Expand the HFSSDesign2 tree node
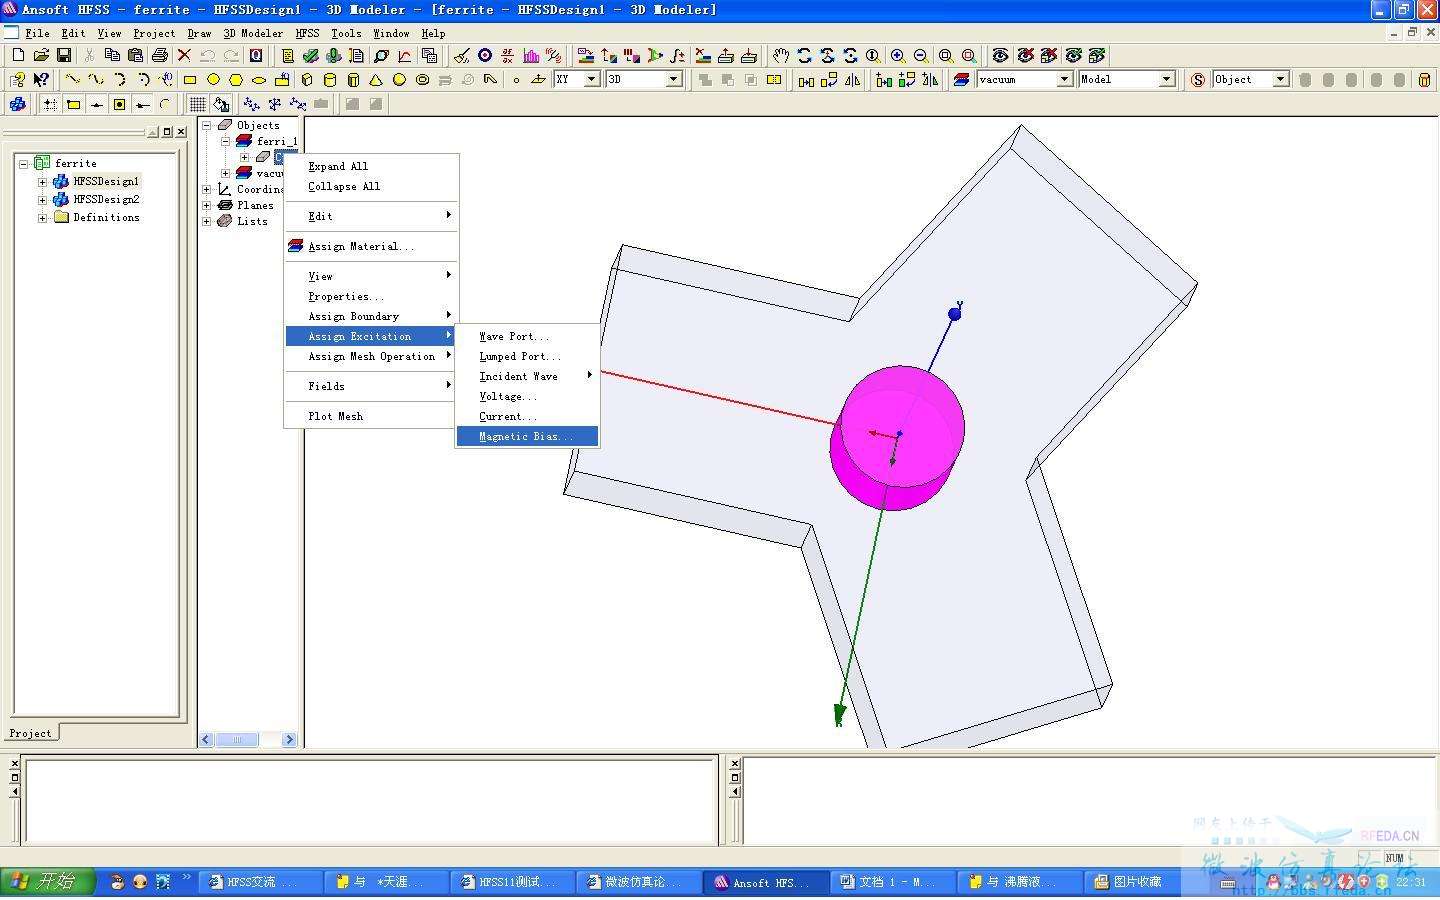The width and height of the screenshot is (1440, 900). (42, 200)
